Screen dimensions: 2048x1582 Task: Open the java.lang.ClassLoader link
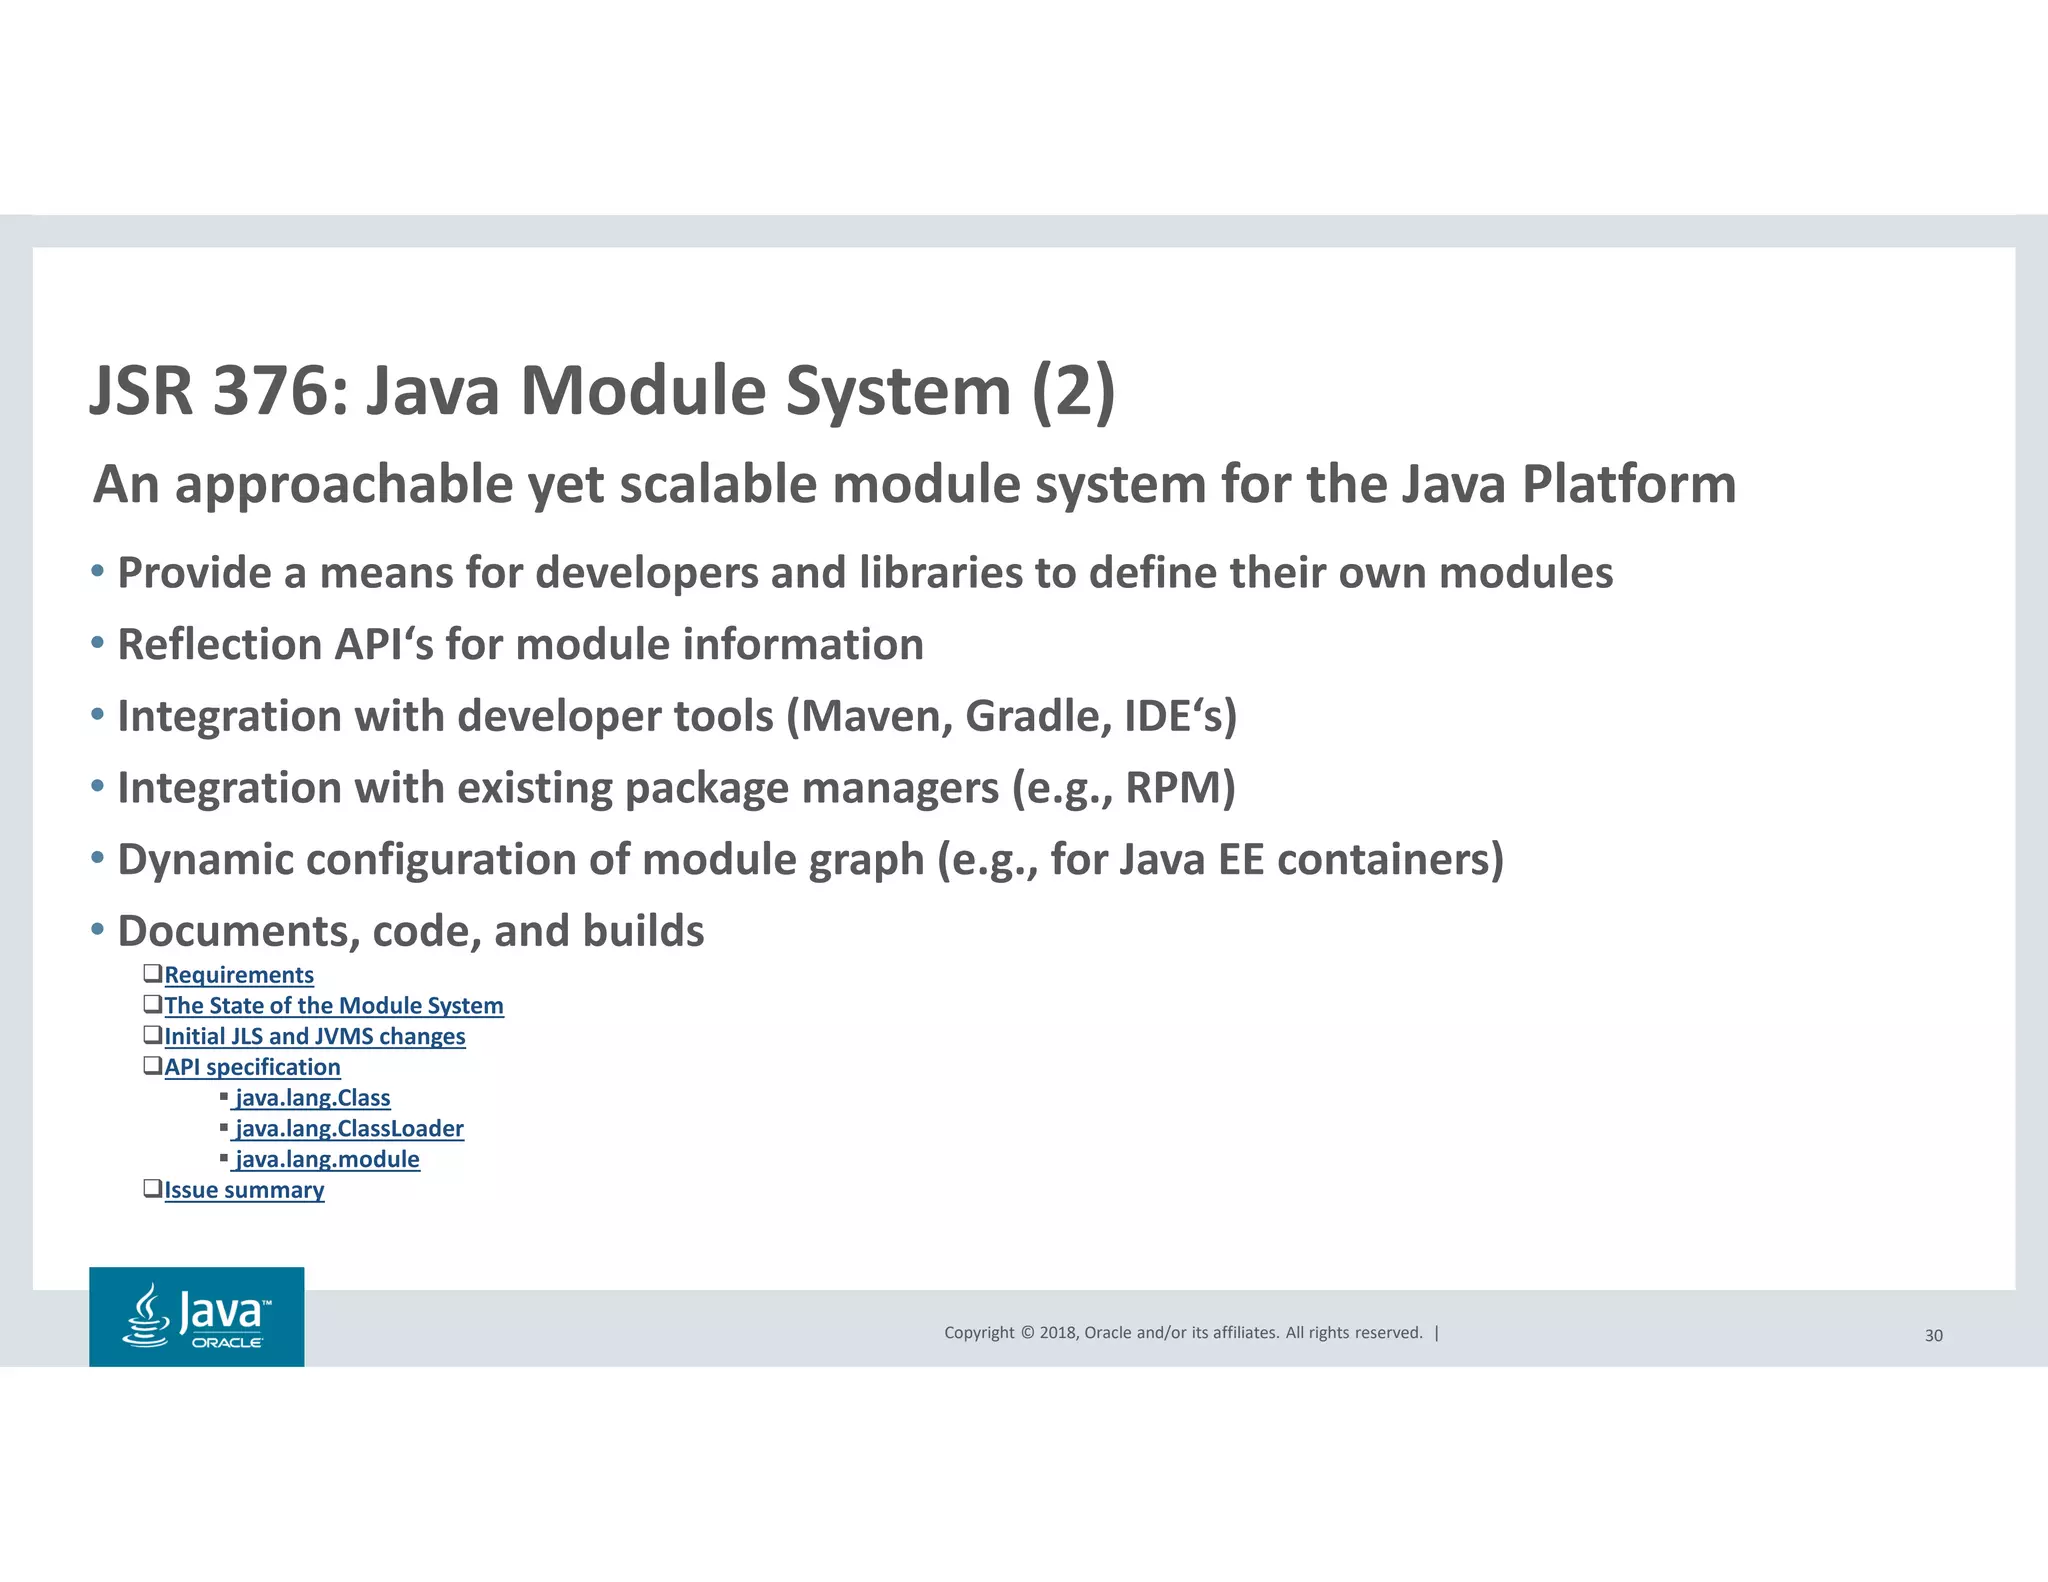pyautogui.click(x=349, y=1129)
